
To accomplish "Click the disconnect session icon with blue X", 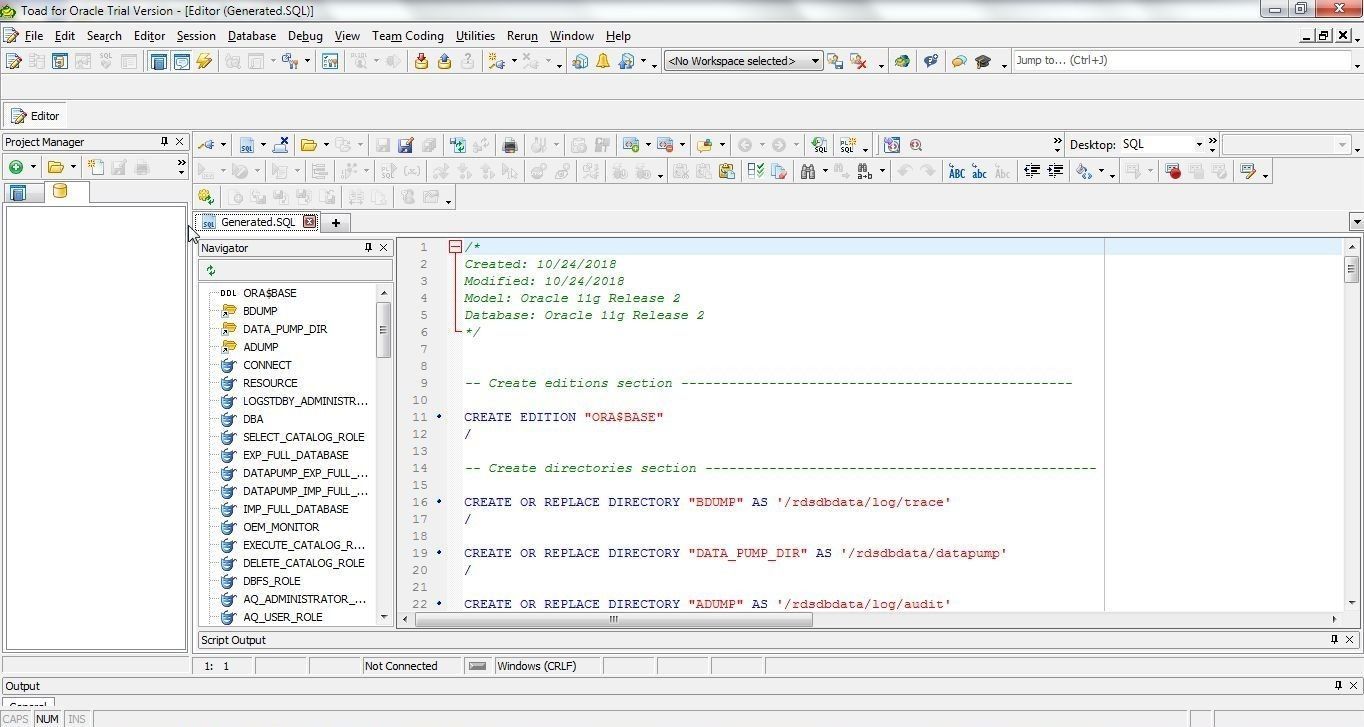I will coord(280,145).
